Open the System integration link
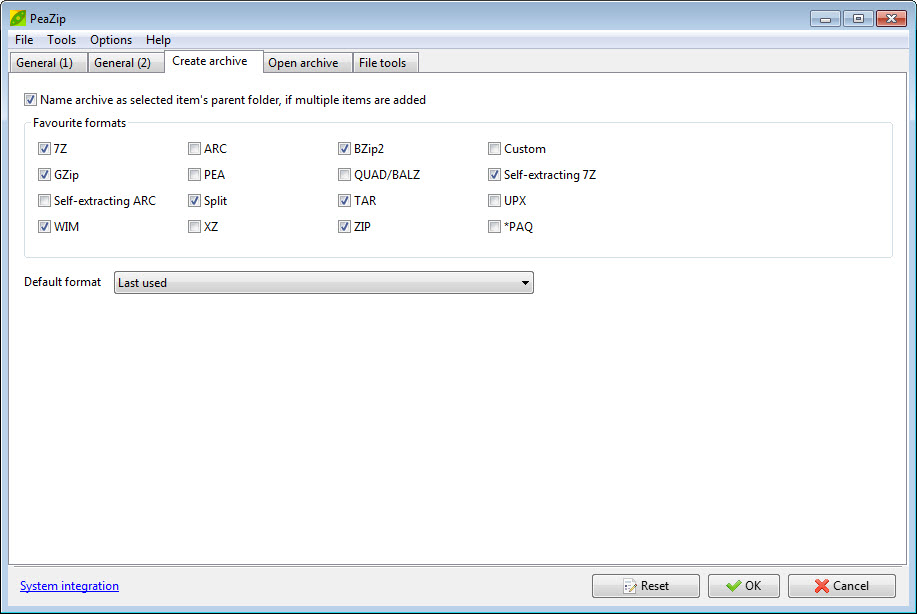The image size is (917, 614). (x=69, y=585)
